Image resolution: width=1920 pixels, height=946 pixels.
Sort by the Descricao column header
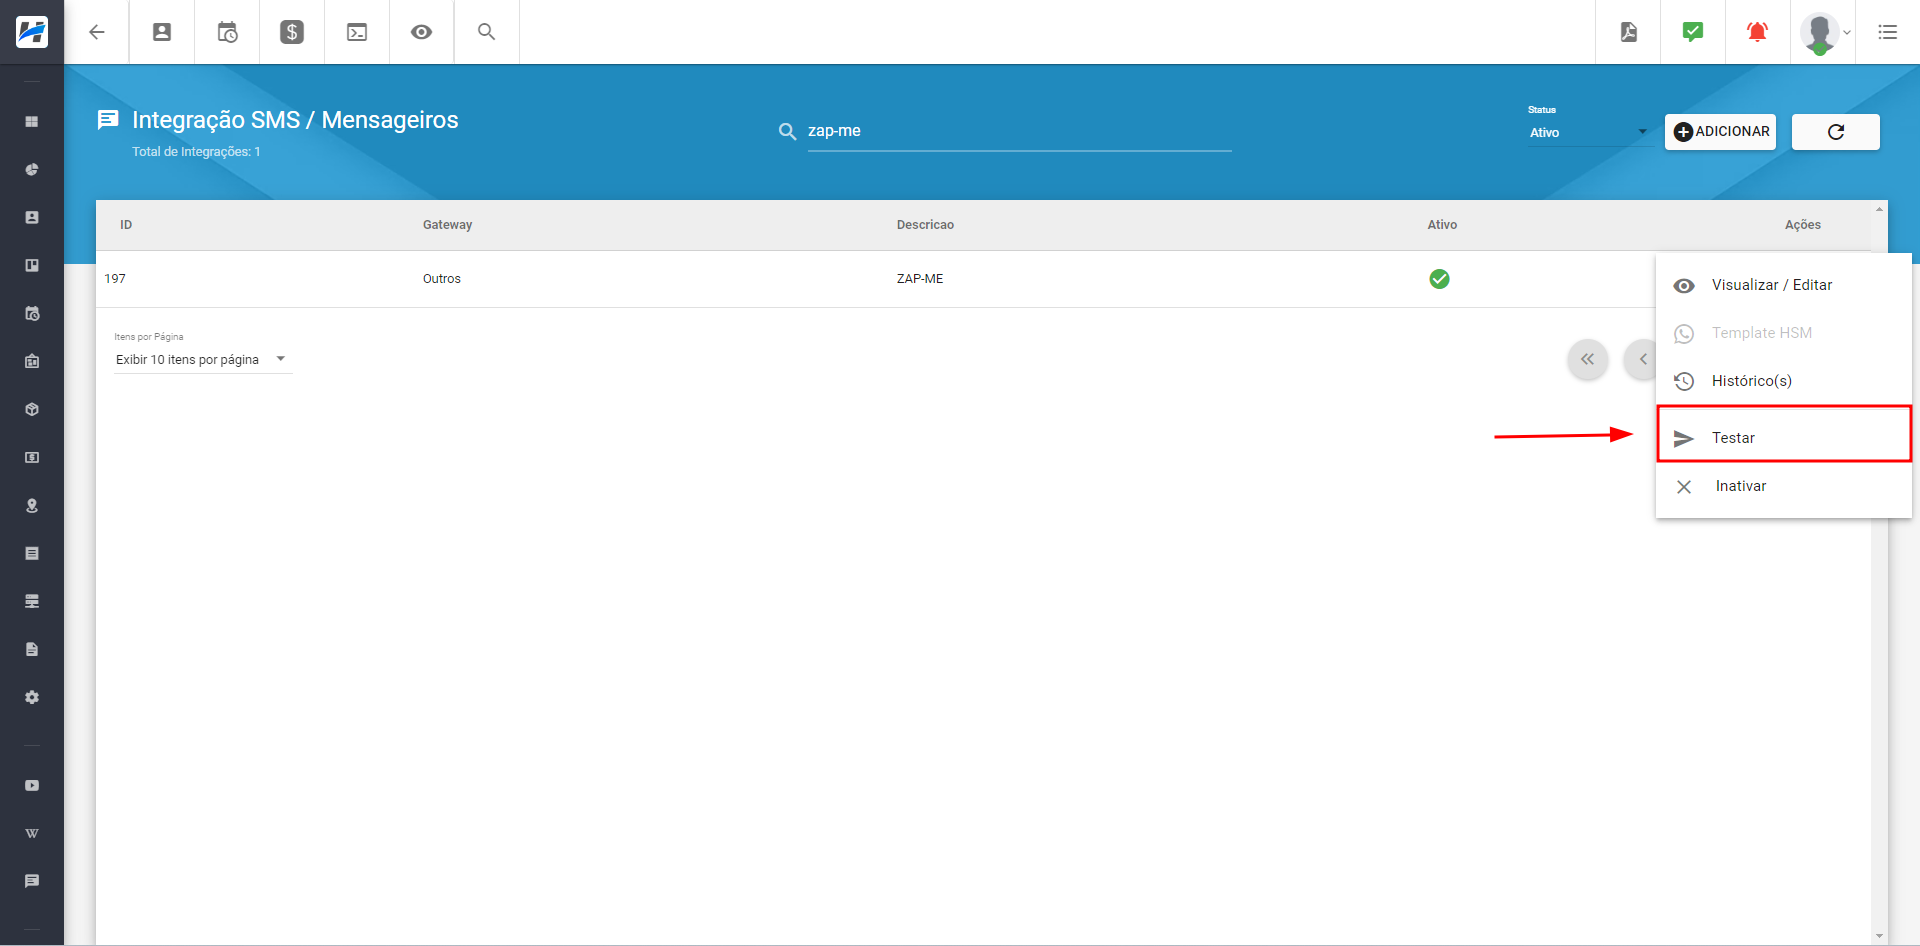click(925, 225)
